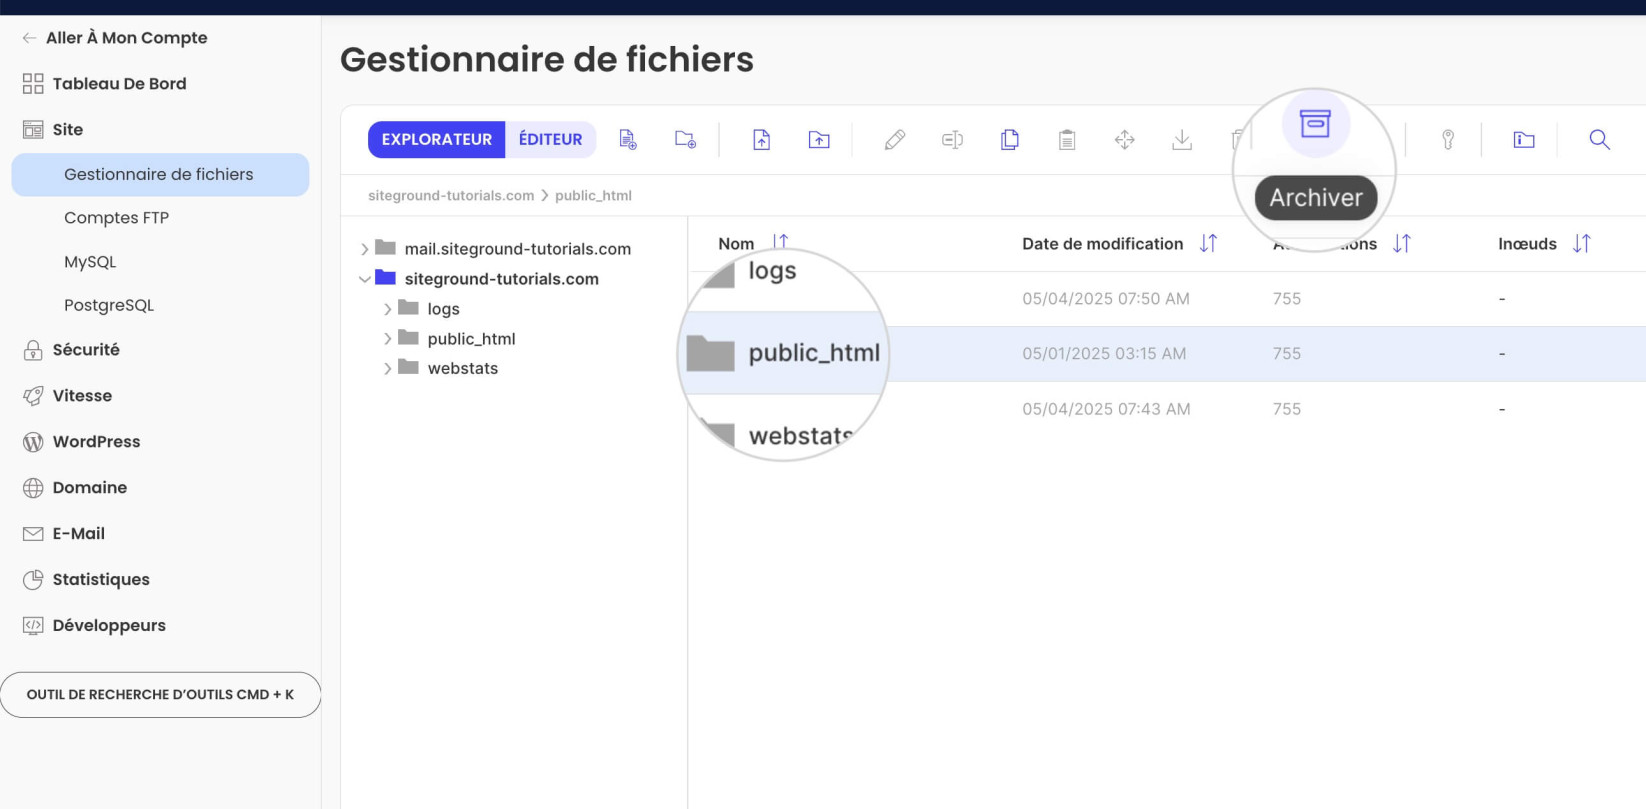Switch to the ÉDITEUR tab
The height and width of the screenshot is (809, 1646).
[550, 140]
